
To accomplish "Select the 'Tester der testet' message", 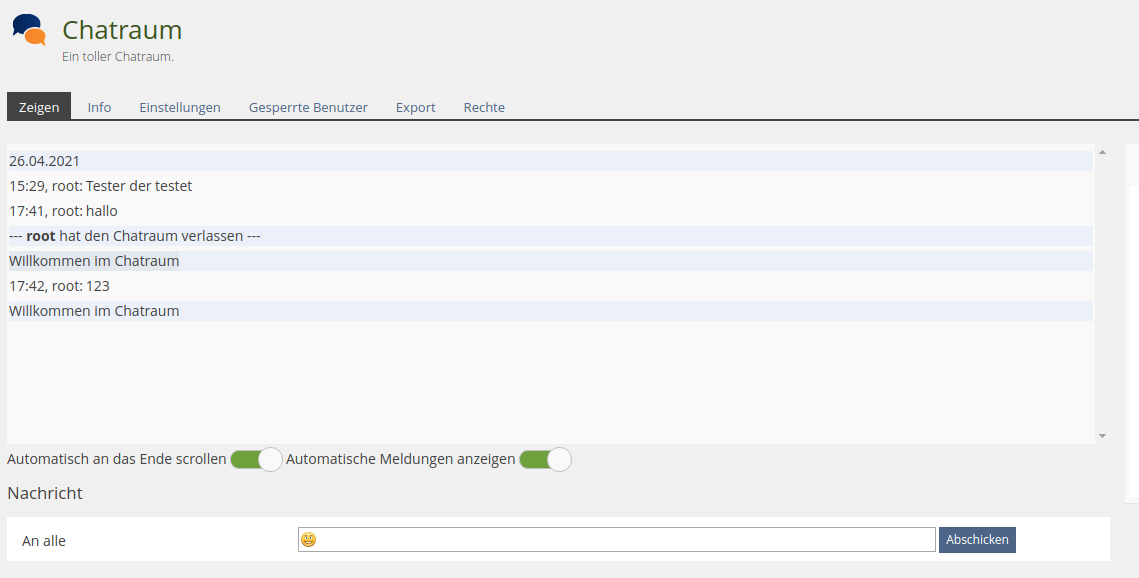I will (101, 186).
